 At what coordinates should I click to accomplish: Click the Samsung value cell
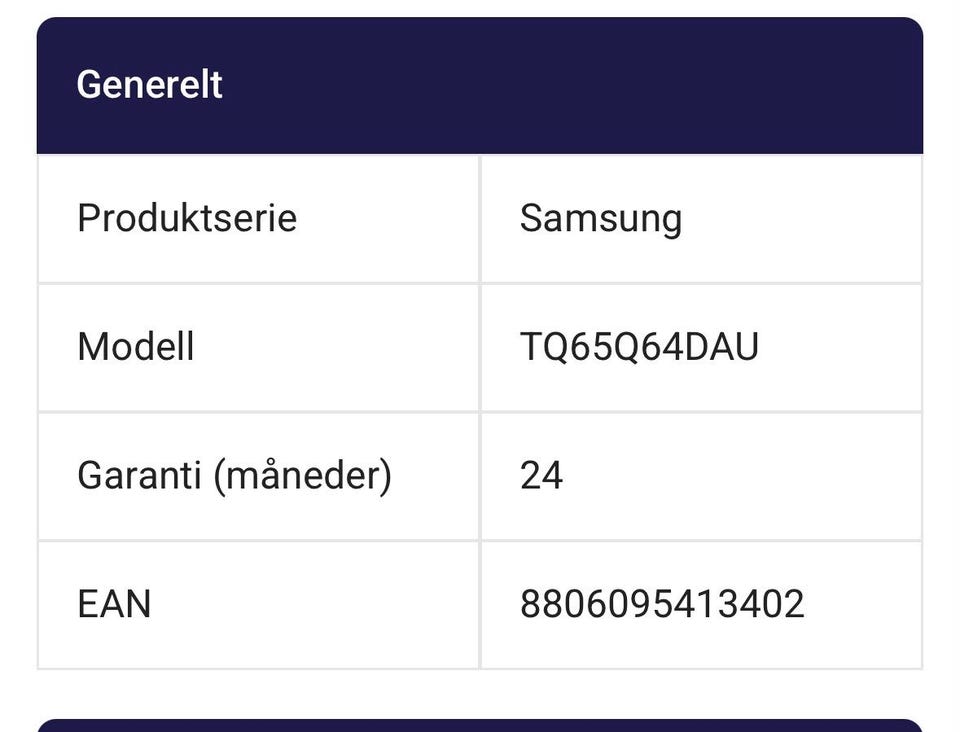[701, 219]
